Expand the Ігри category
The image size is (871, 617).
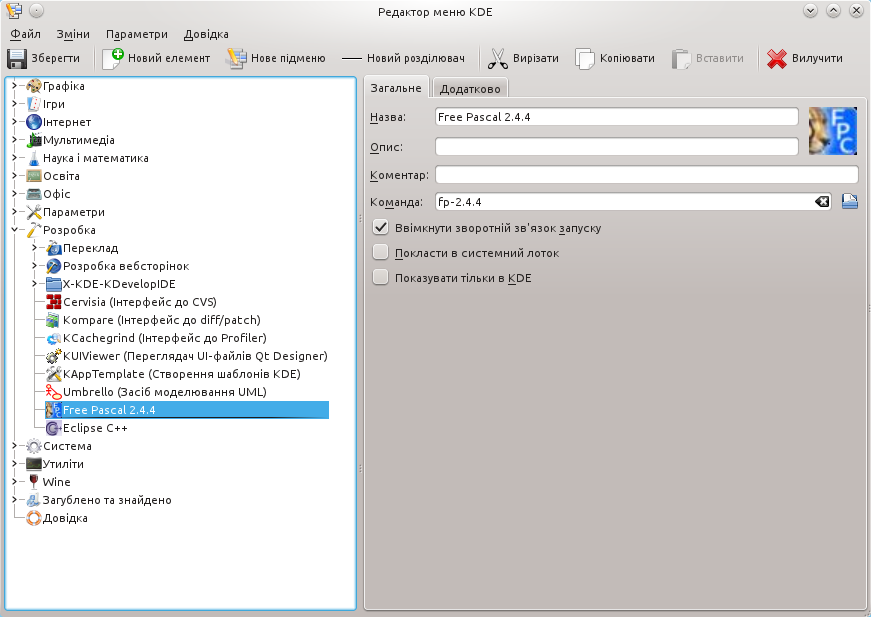coord(15,104)
